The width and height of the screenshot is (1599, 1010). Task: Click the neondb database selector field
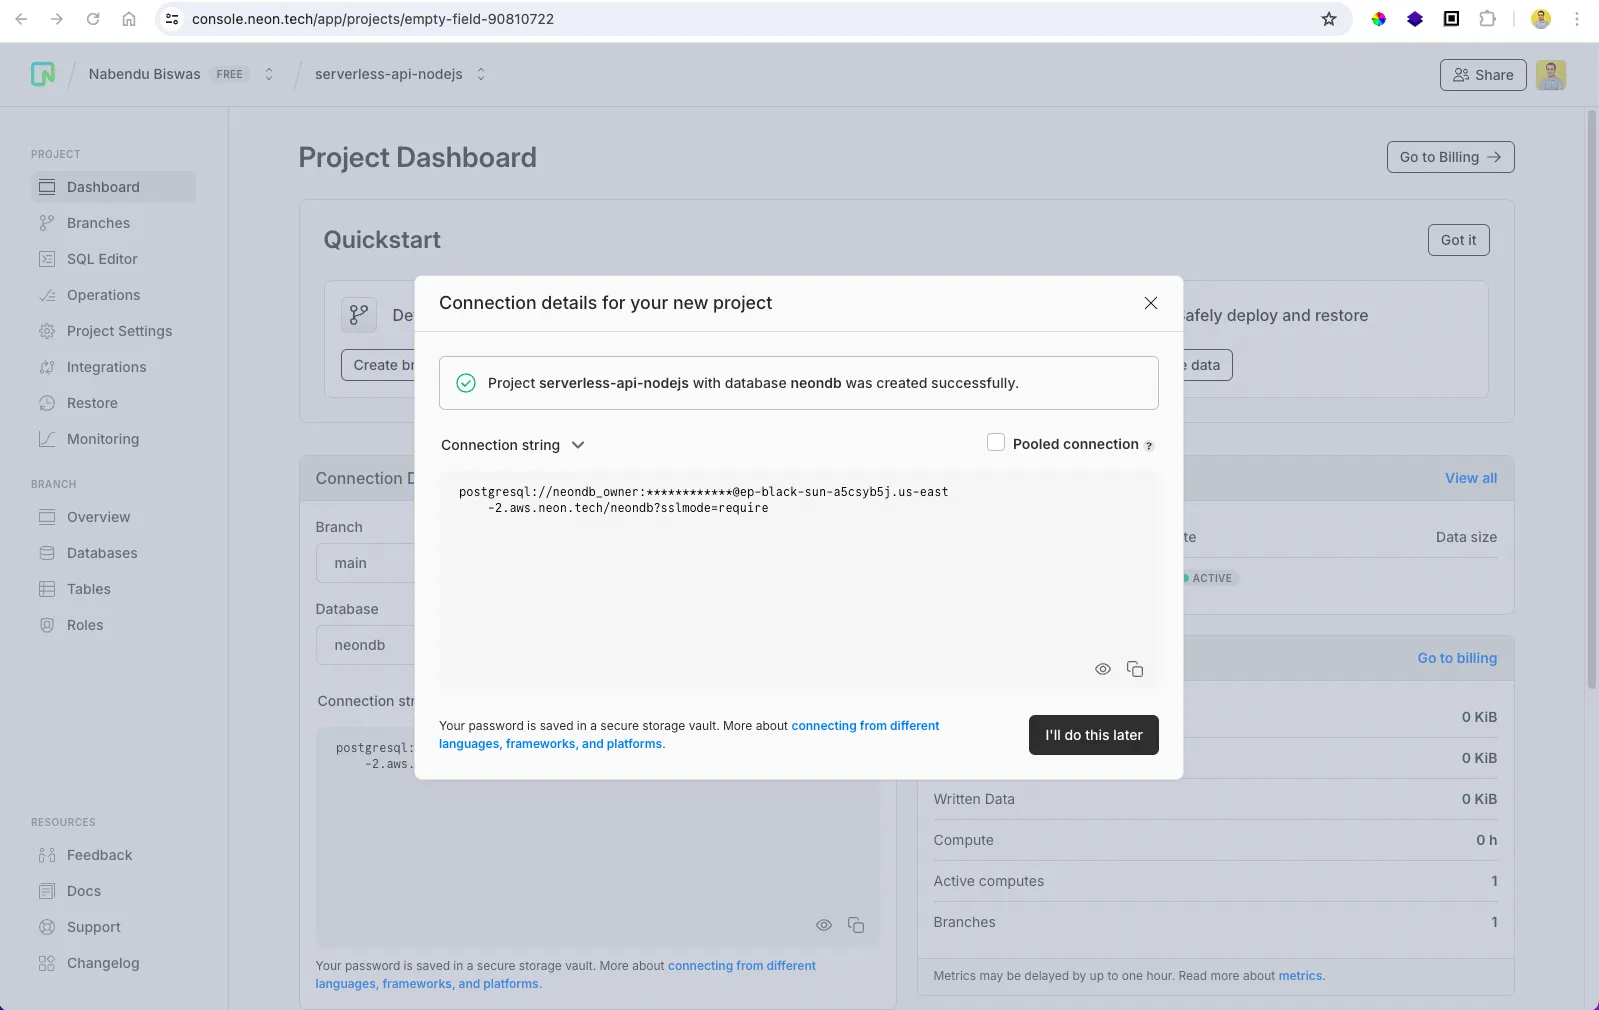pyautogui.click(x=366, y=645)
